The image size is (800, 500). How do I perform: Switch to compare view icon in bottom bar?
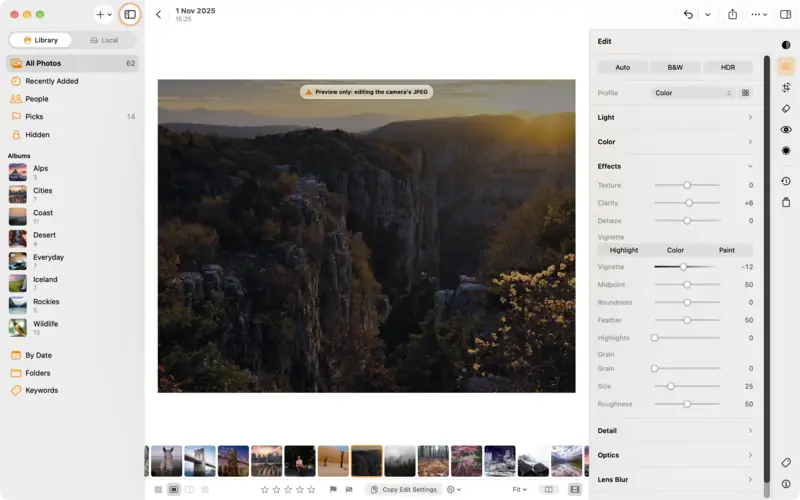point(189,490)
